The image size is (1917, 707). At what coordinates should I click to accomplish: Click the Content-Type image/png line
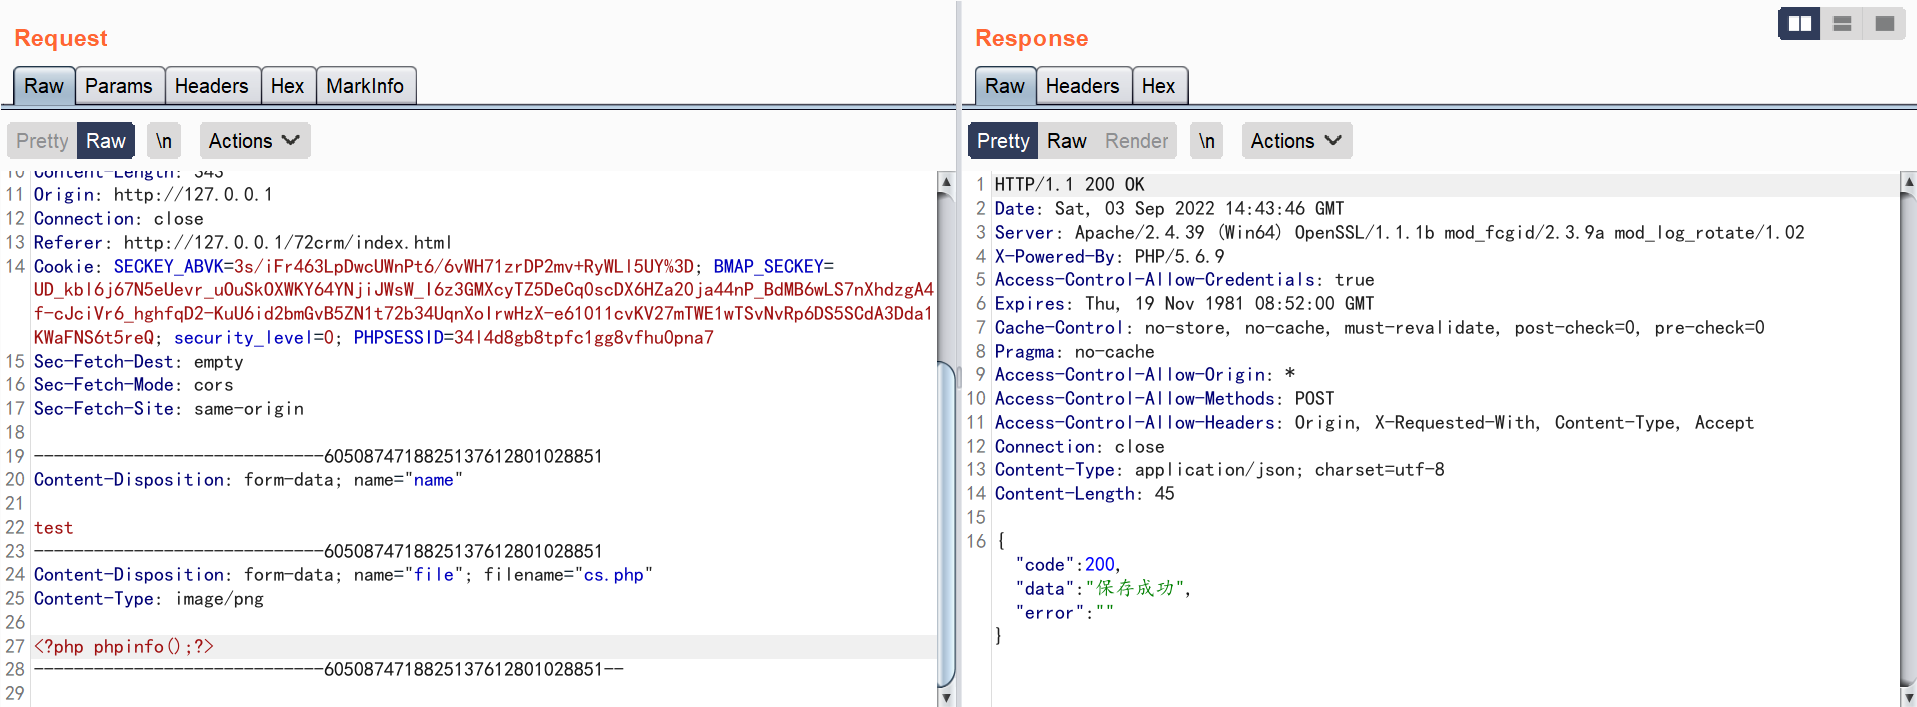point(149,599)
